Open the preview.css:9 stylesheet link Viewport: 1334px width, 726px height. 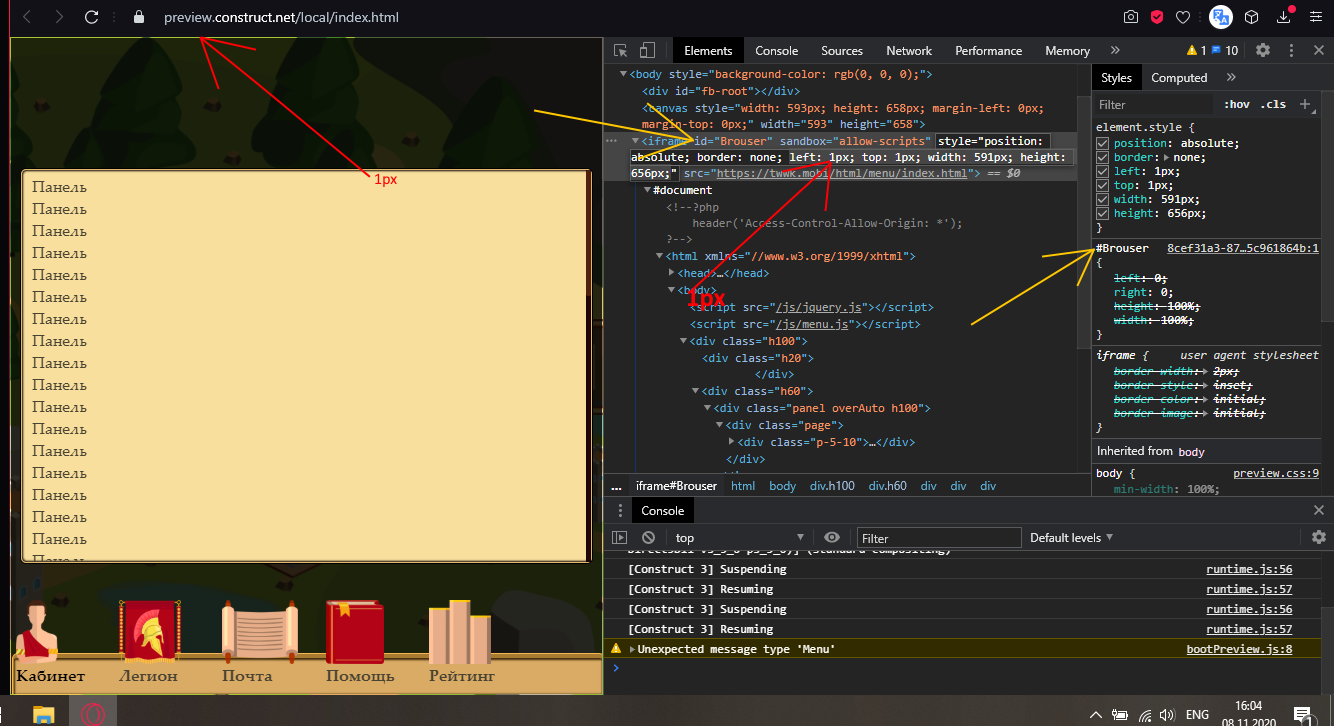(1276, 473)
